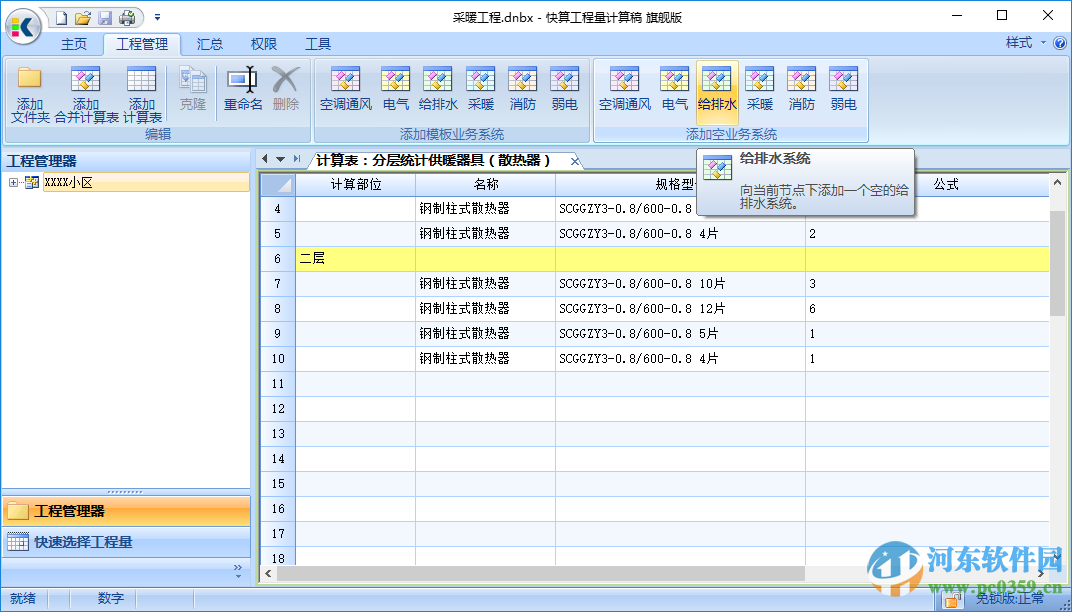Click the 空调通风 template system icon
Image resolution: width=1072 pixels, height=612 pixels.
pyautogui.click(x=346, y=90)
